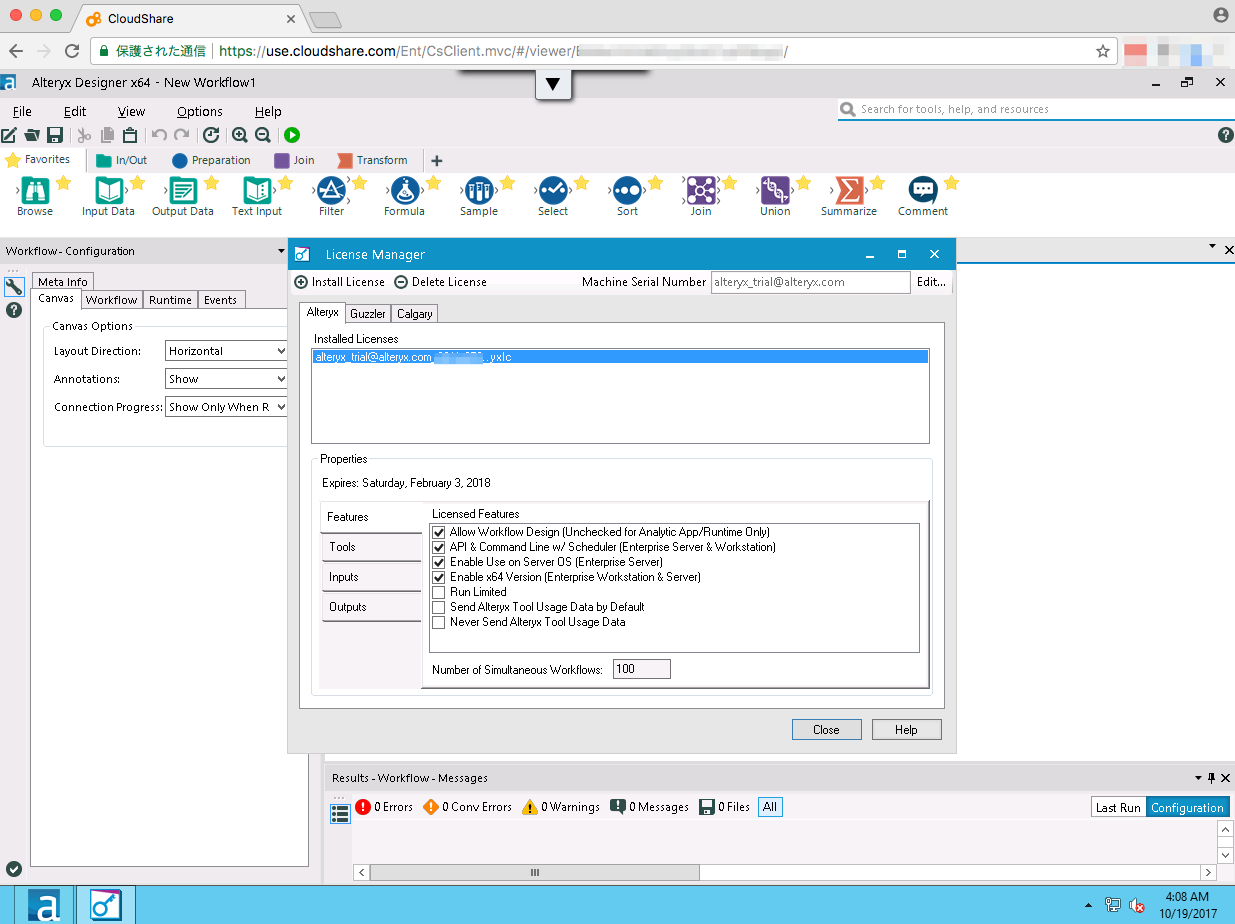
Task: Click the wrench configuration icon in left panel
Action: click(x=14, y=287)
